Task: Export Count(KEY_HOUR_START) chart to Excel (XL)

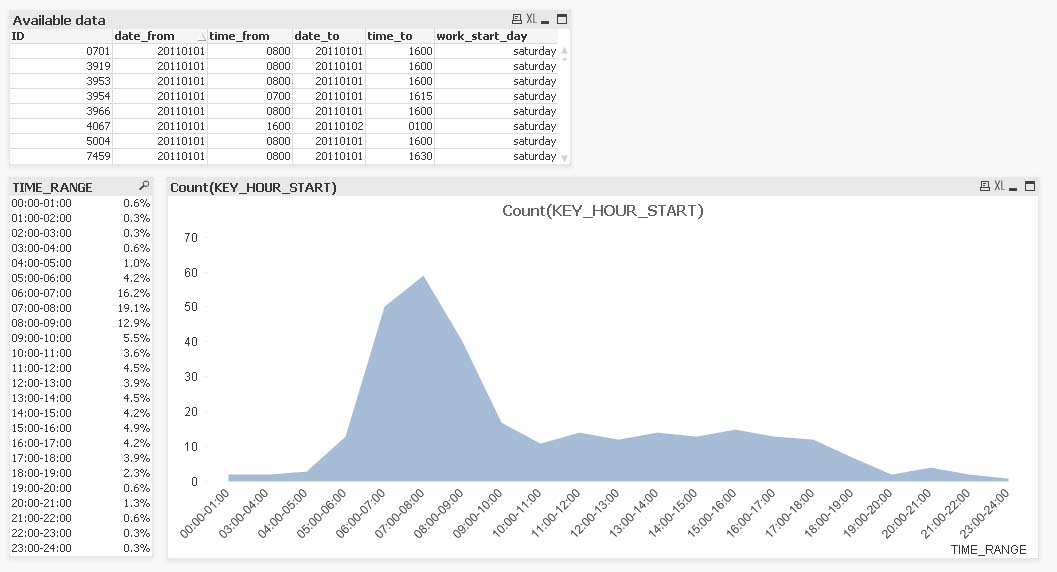Action: (1000, 186)
